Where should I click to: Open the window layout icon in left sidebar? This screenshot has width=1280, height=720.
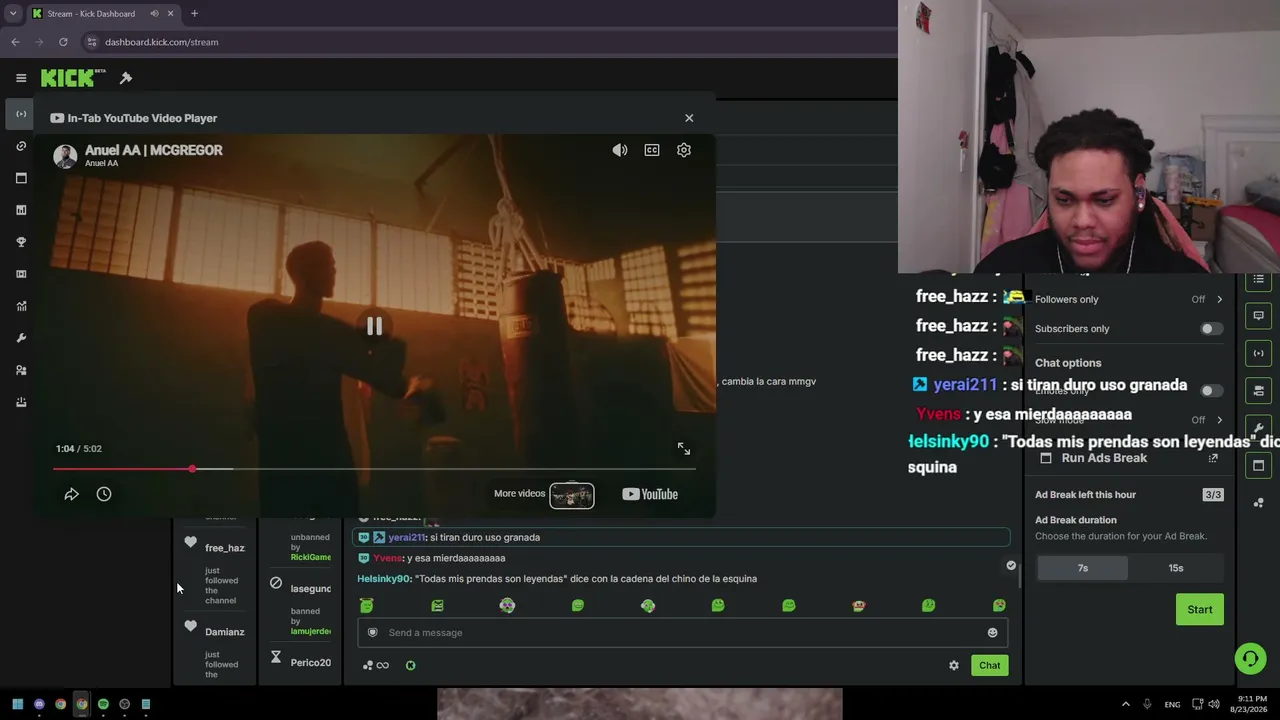[21, 178]
